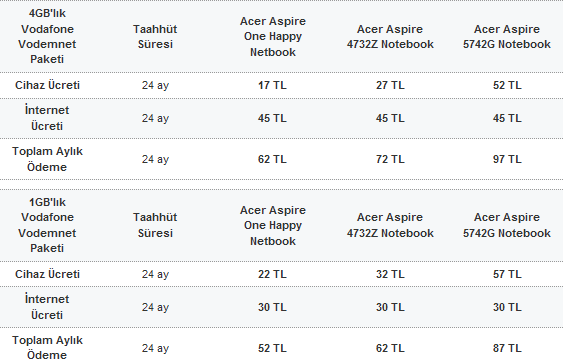Select the 97 TL total monthly payment

[507, 159]
